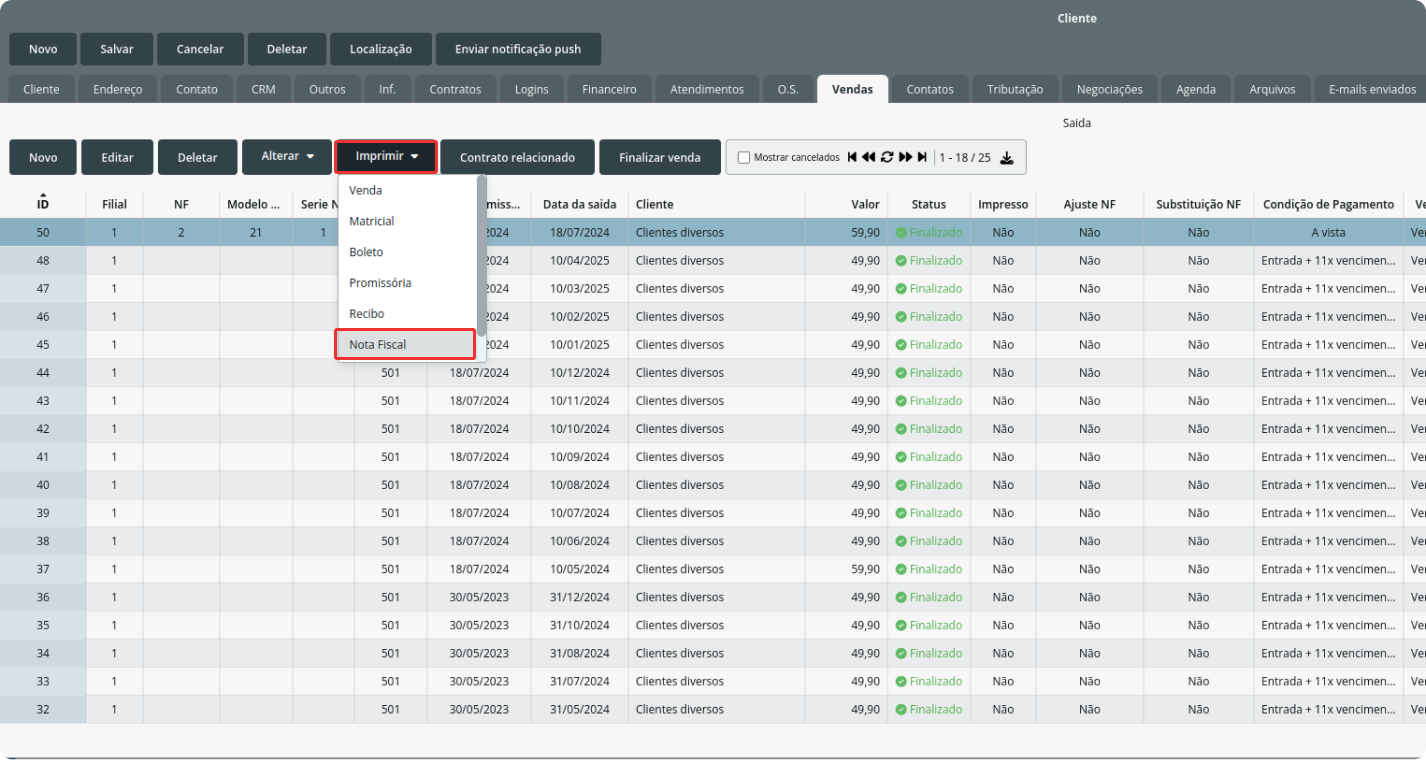Jump to last page of records
Viewport: 1426px width, 760px height.
pos(922,157)
